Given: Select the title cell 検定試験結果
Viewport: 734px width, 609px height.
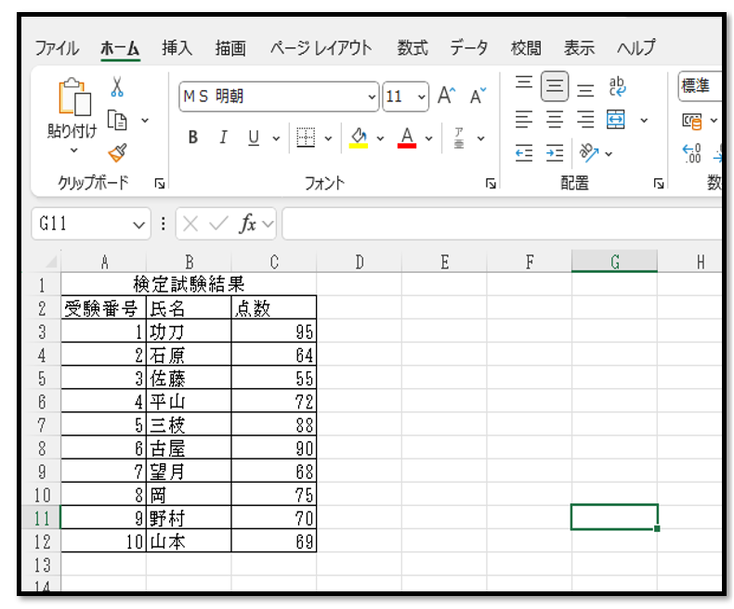Looking at the screenshot, I should (x=189, y=284).
